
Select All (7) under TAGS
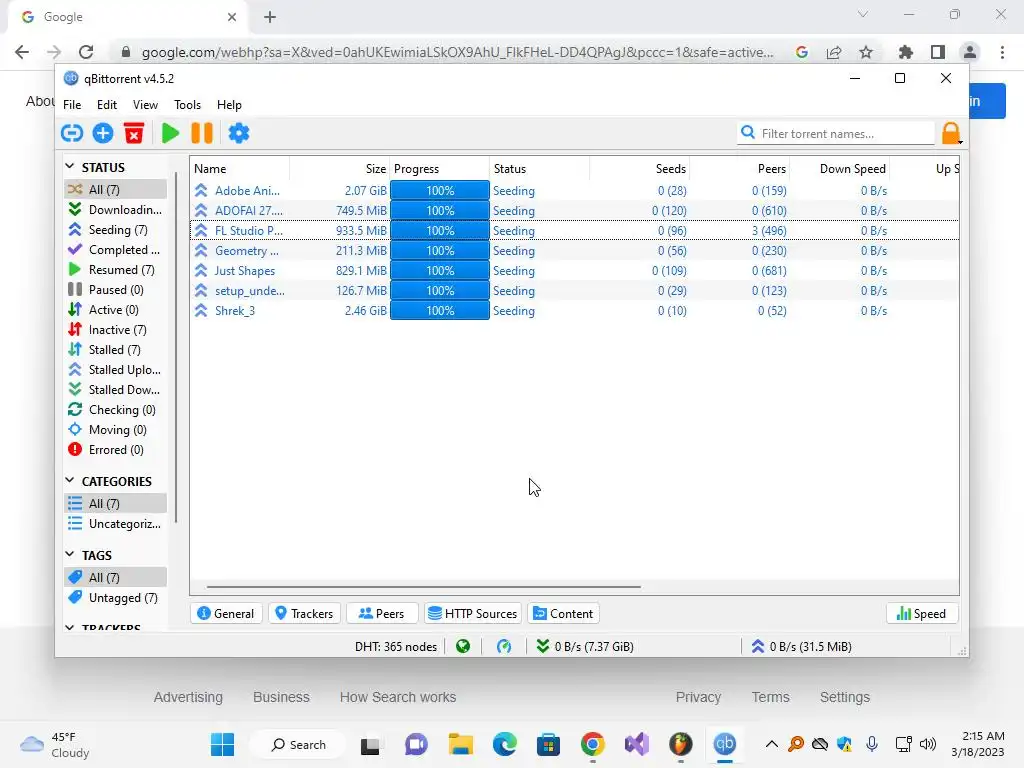[x=115, y=577]
